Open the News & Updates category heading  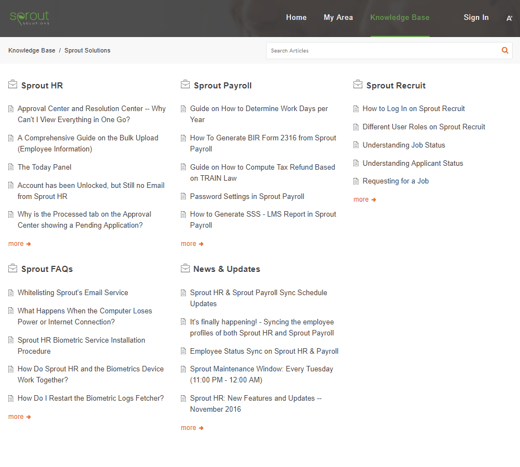click(x=227, y=269)
